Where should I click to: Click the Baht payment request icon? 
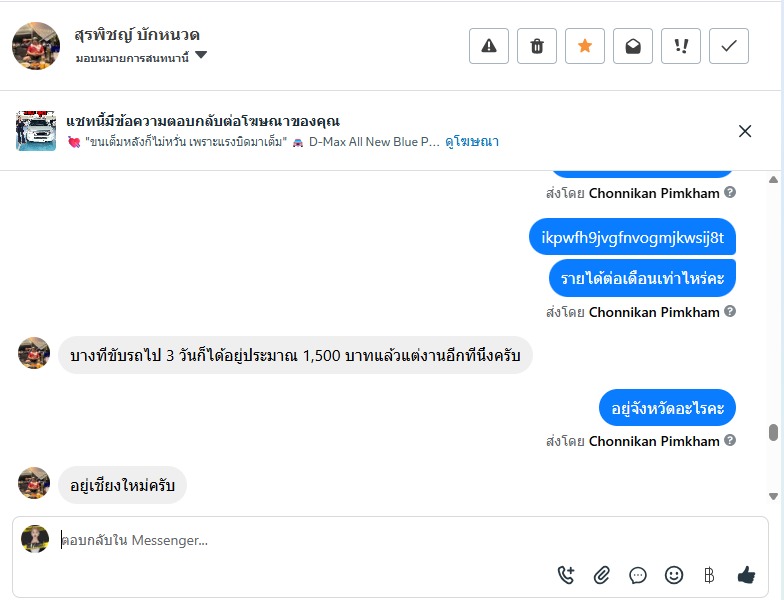(709, 575)
